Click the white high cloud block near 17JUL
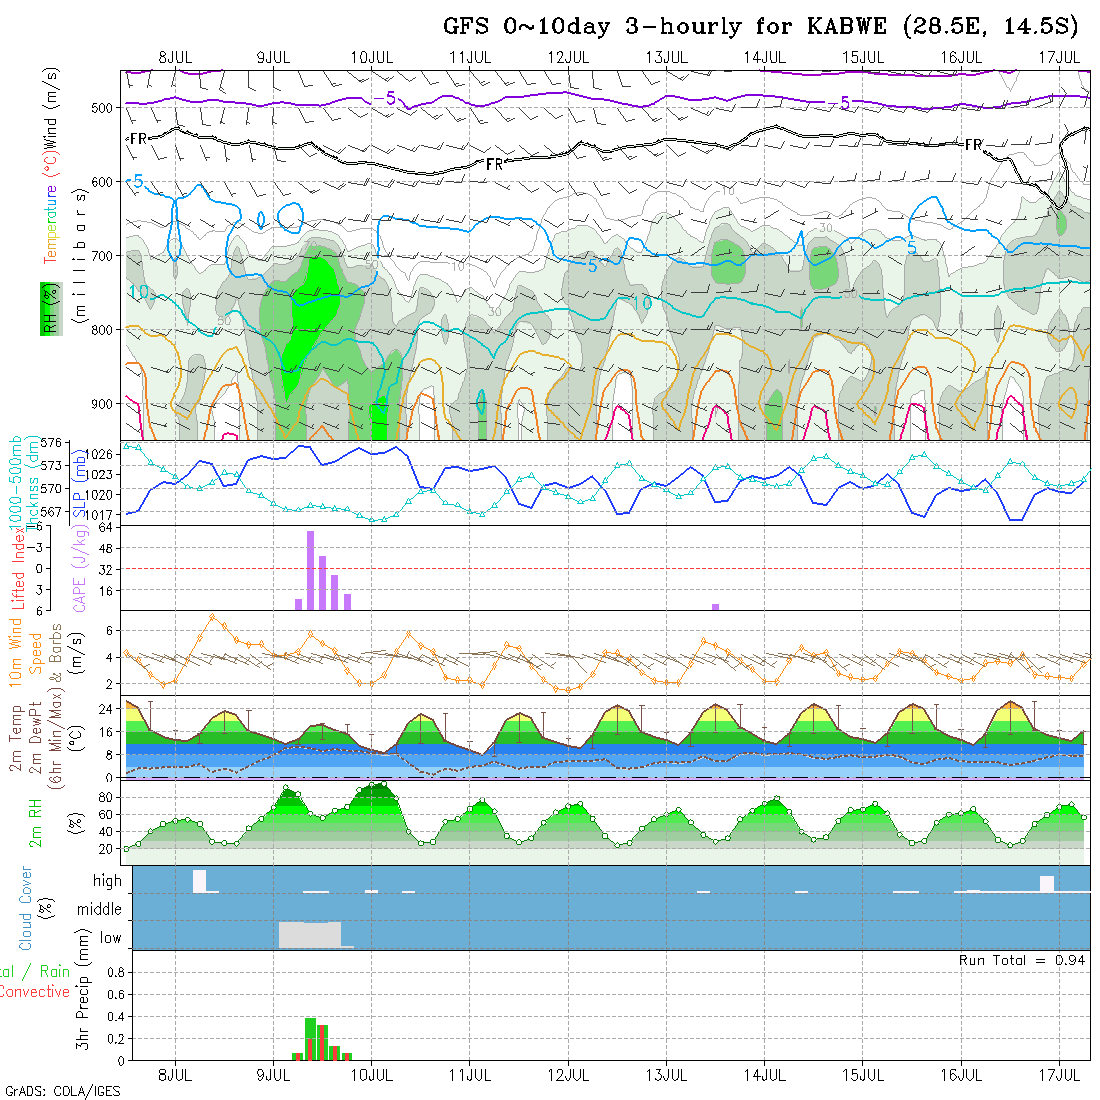1100x1100 pixels. click(1046, 883)
